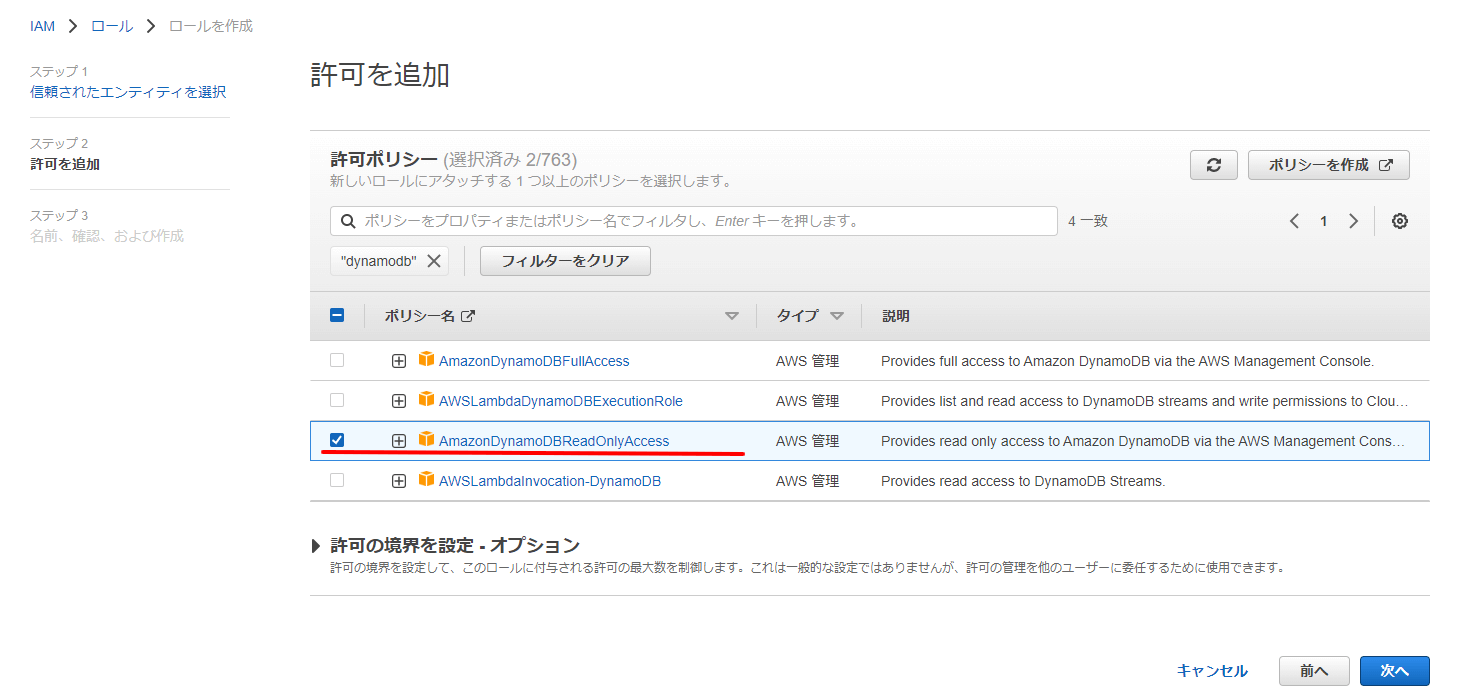Click the 次へ button
Viewport: 1457px width, 697px height.
[1394, 671]
